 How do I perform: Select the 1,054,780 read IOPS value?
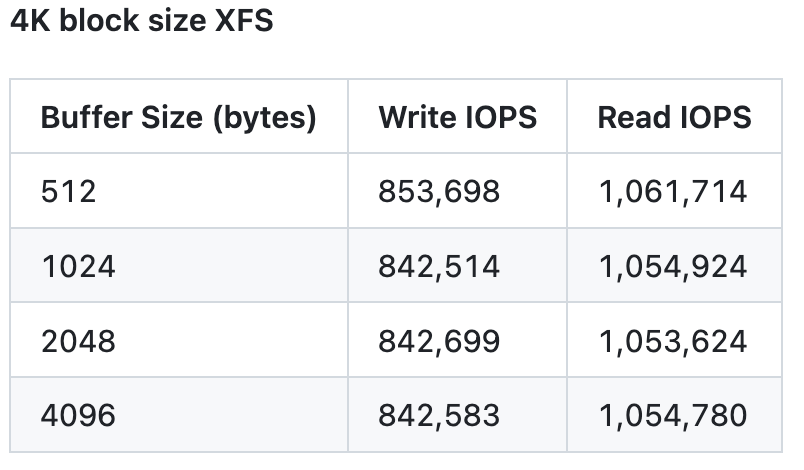tap(672, 414)
